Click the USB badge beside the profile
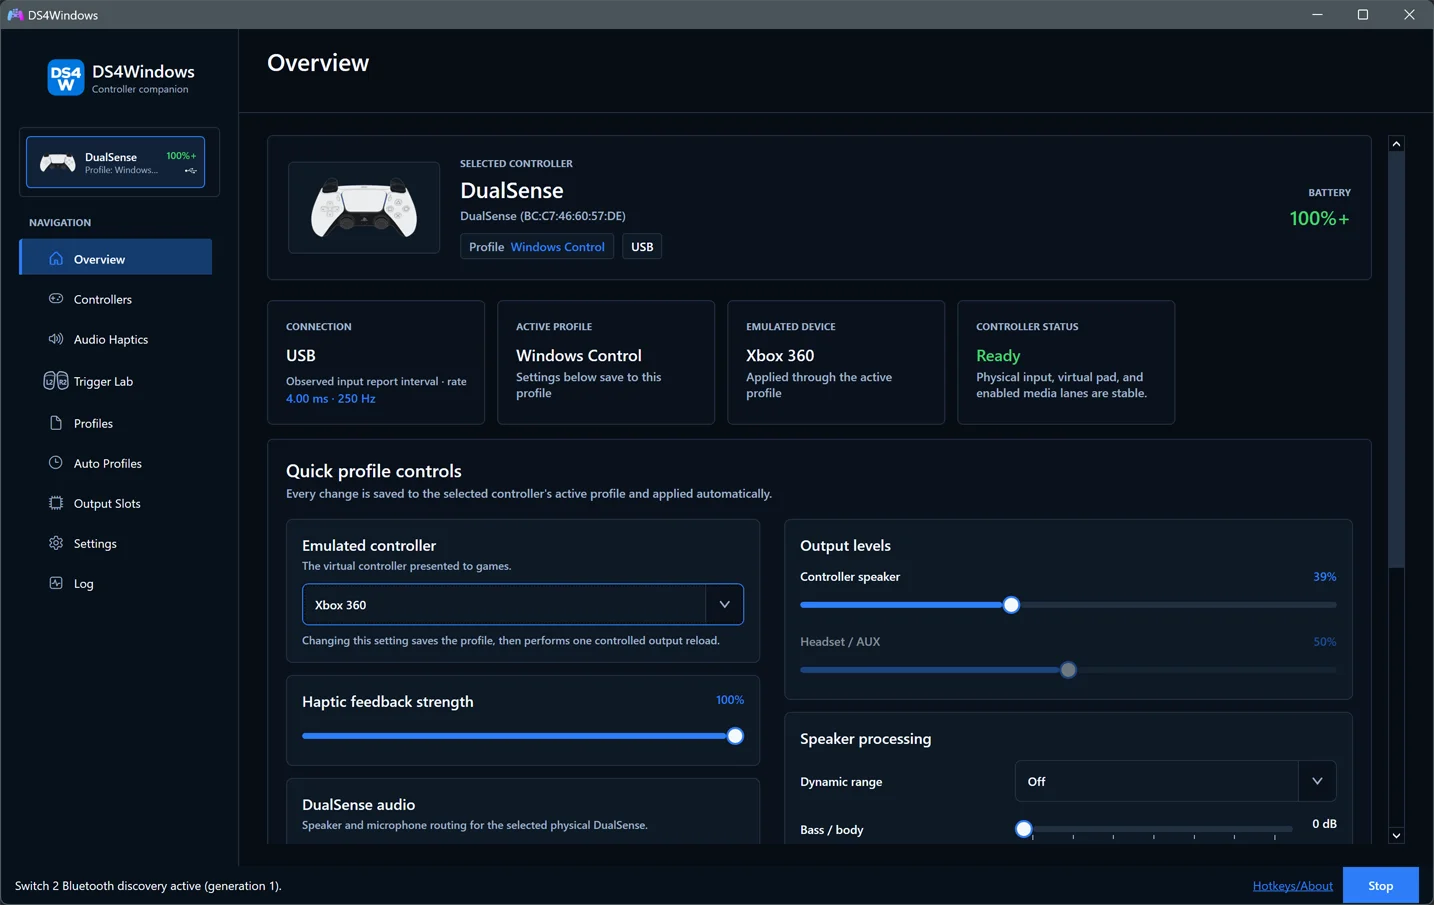The height and width of the screenshot is (905, 1434). [x=642, y=247]
